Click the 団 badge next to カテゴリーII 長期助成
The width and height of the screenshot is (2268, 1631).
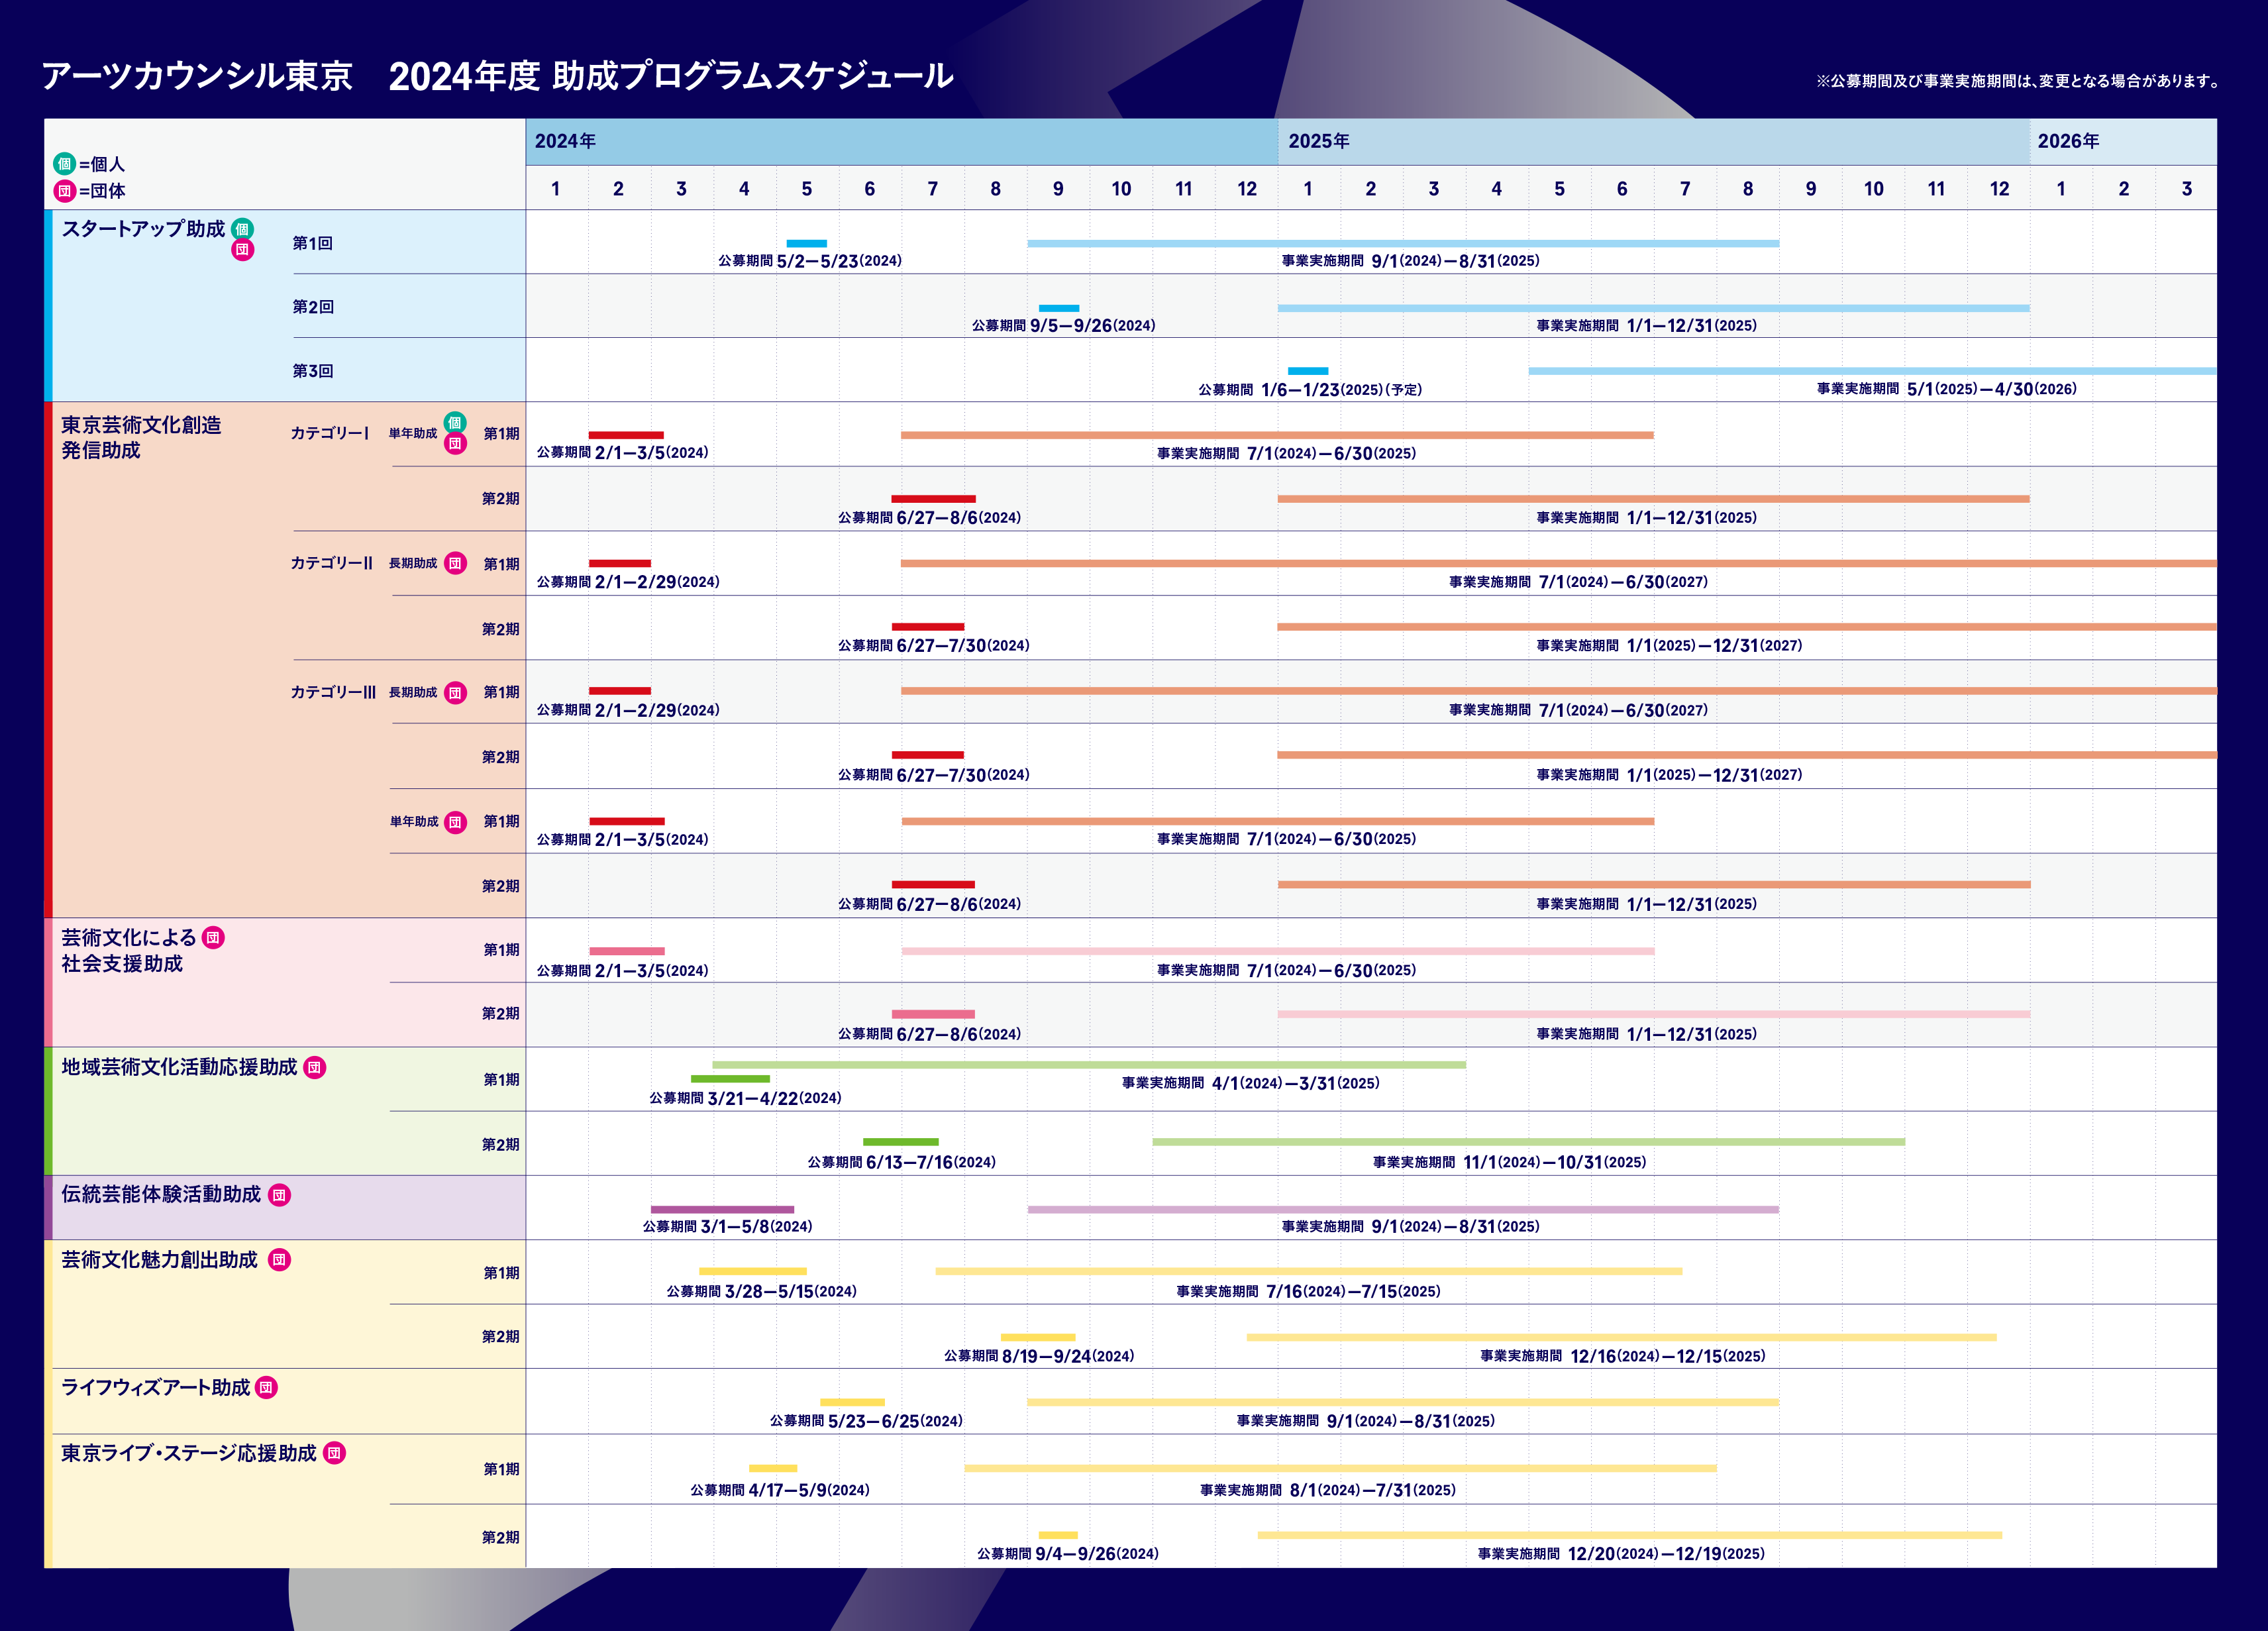[x=455, y=563]
